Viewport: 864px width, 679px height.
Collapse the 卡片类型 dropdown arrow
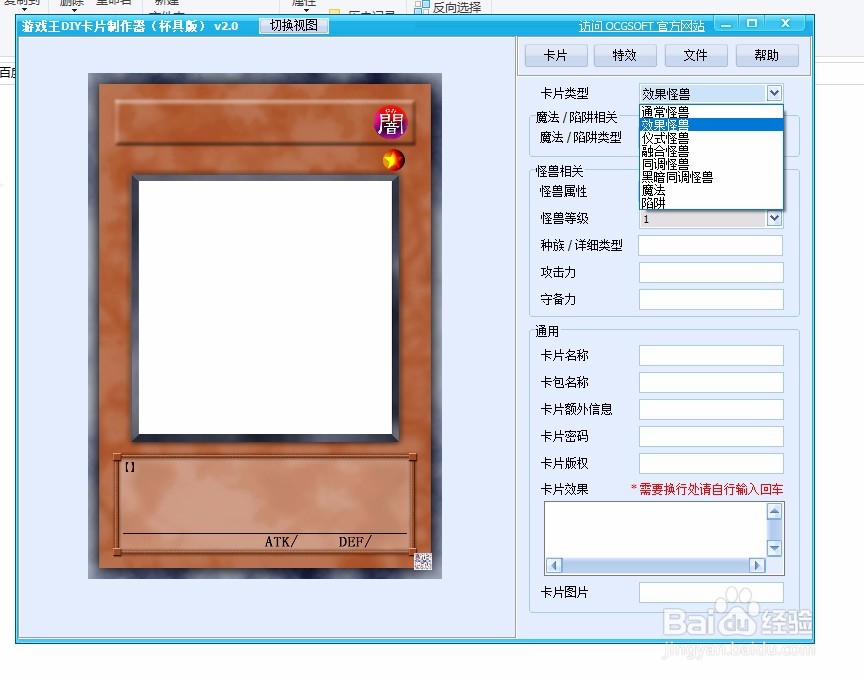tap(774, 93)
